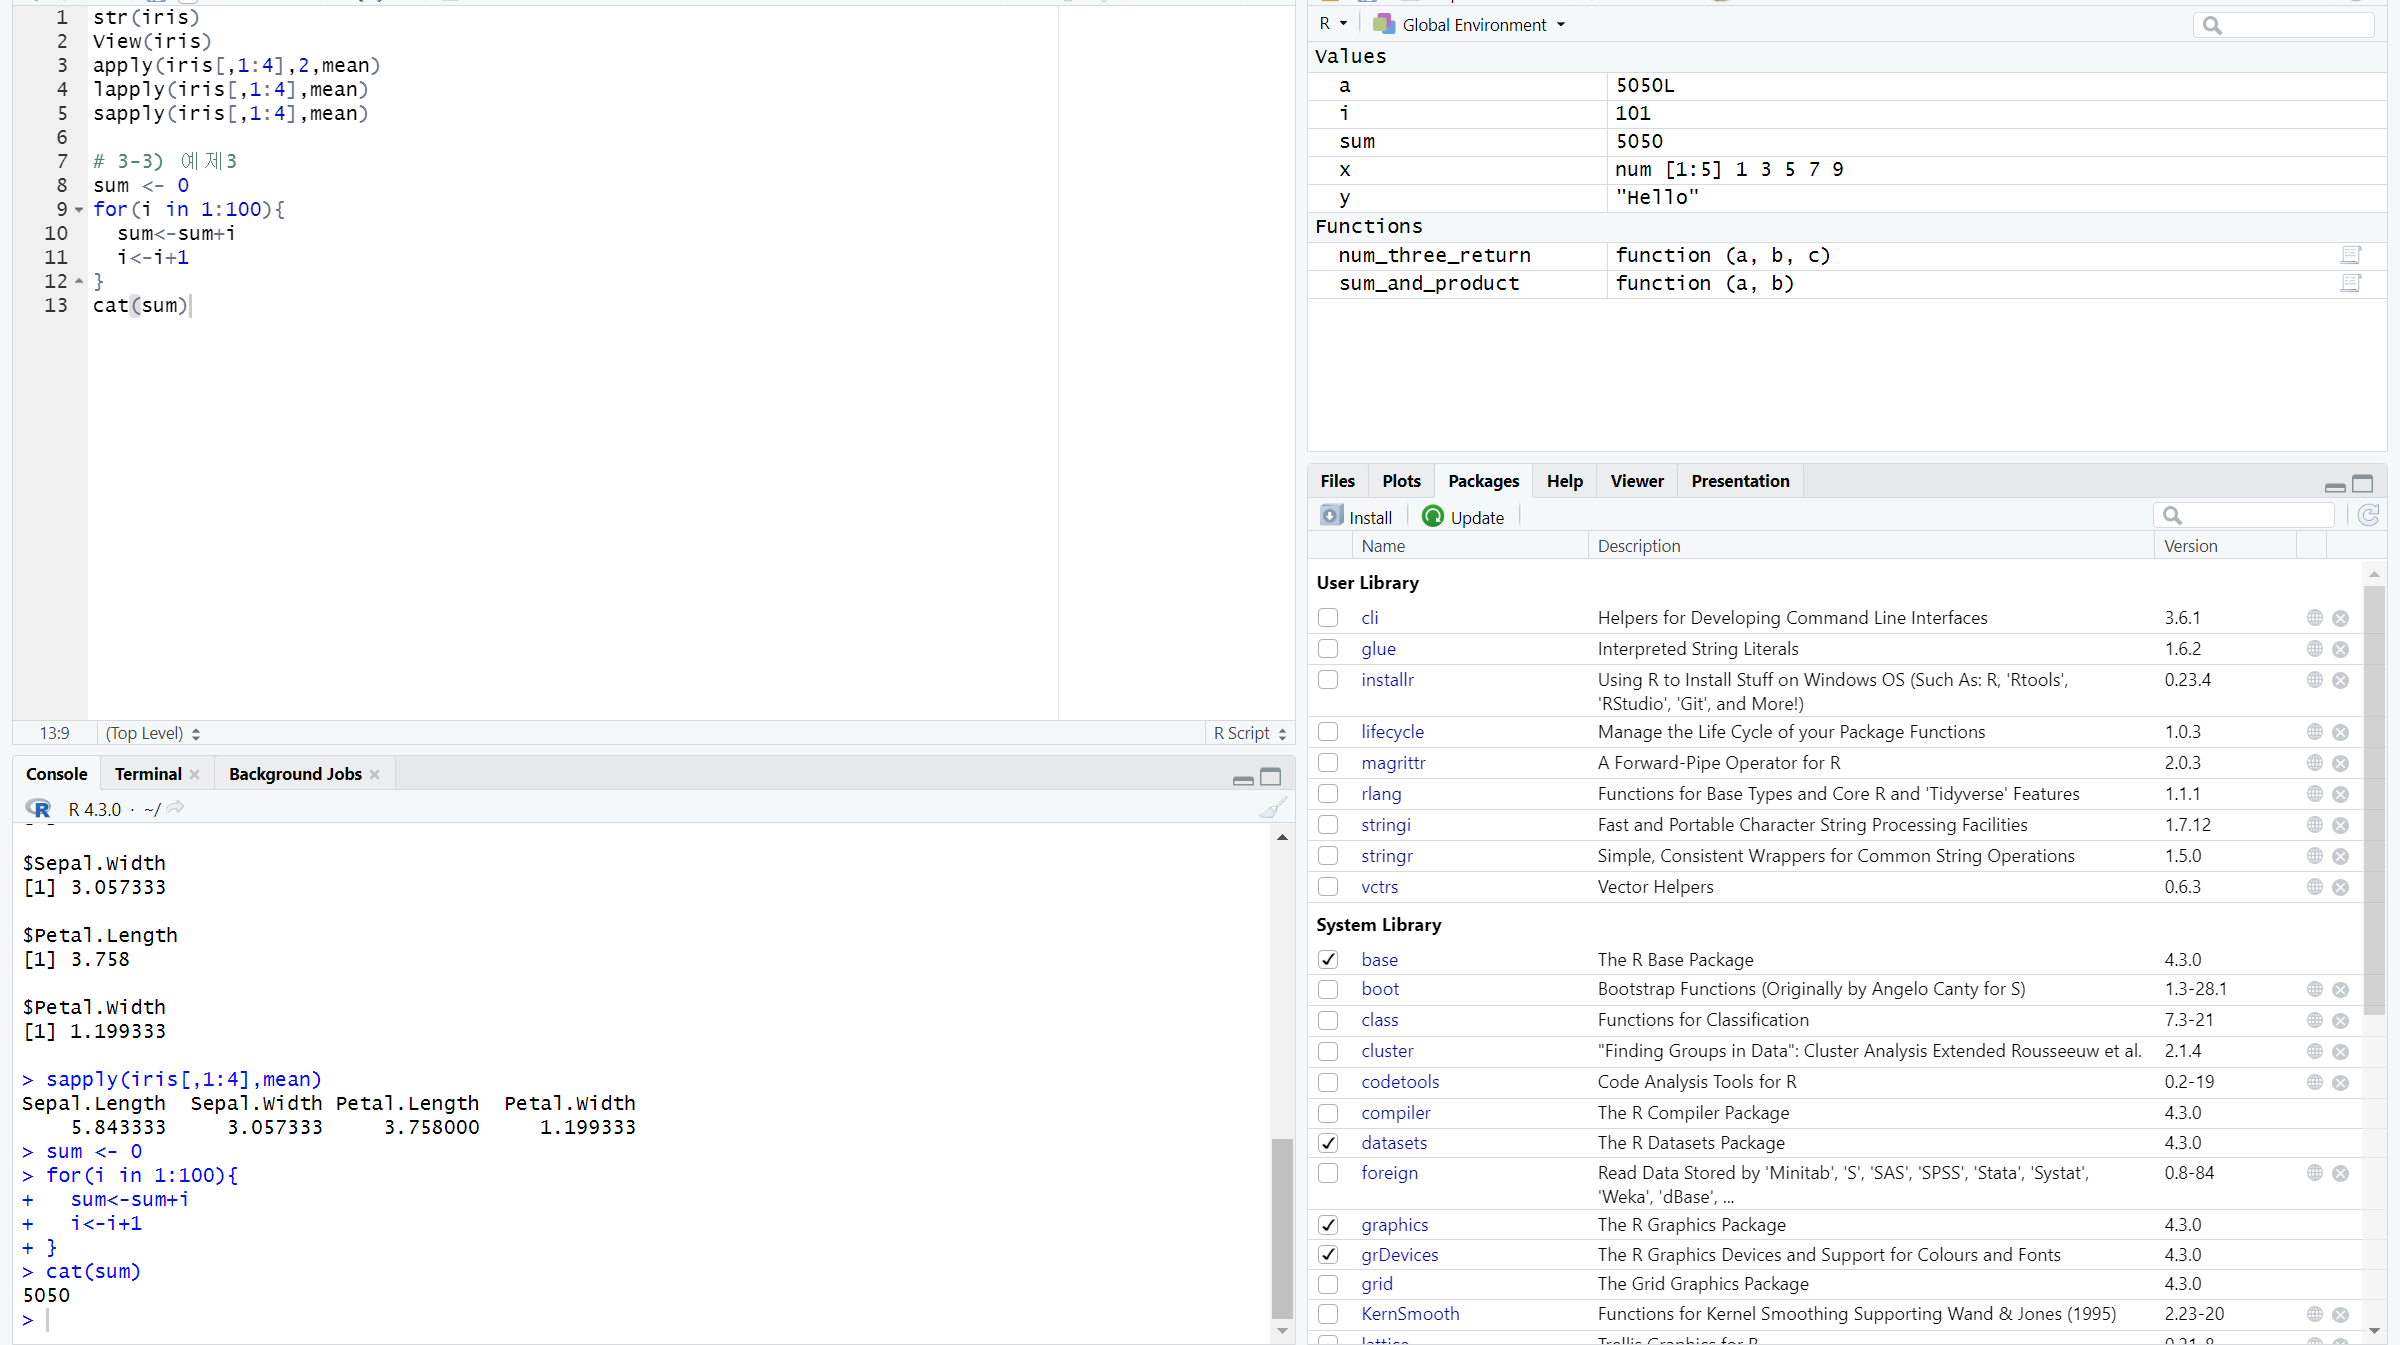Refresh the packages list
The width and height of the screenshot is (2400, 1345).
coord(2367,515)
